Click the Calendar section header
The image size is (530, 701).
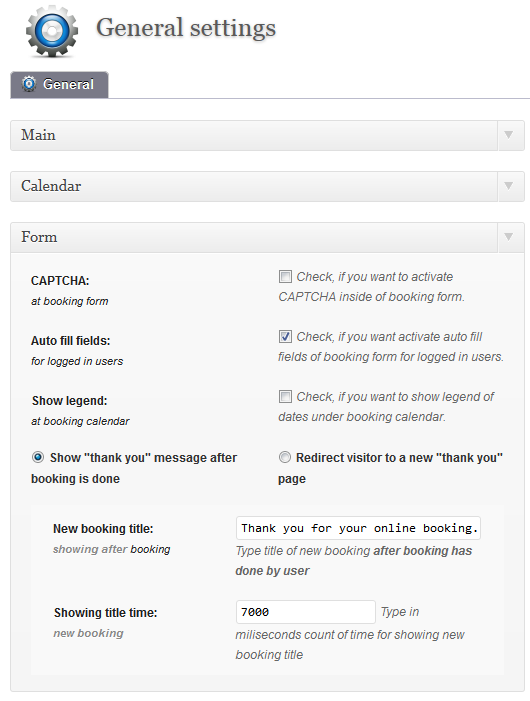pyautogui.click(x=254, y=186)
